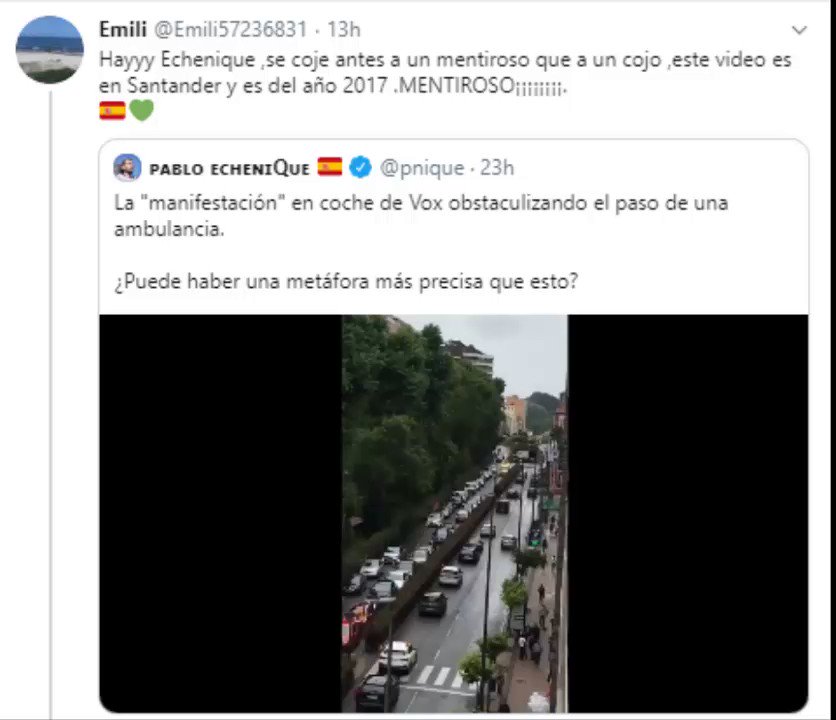836x720 pixels.
Task: Click the 23h quoted tweet timestamp
Action: point(497,168)
